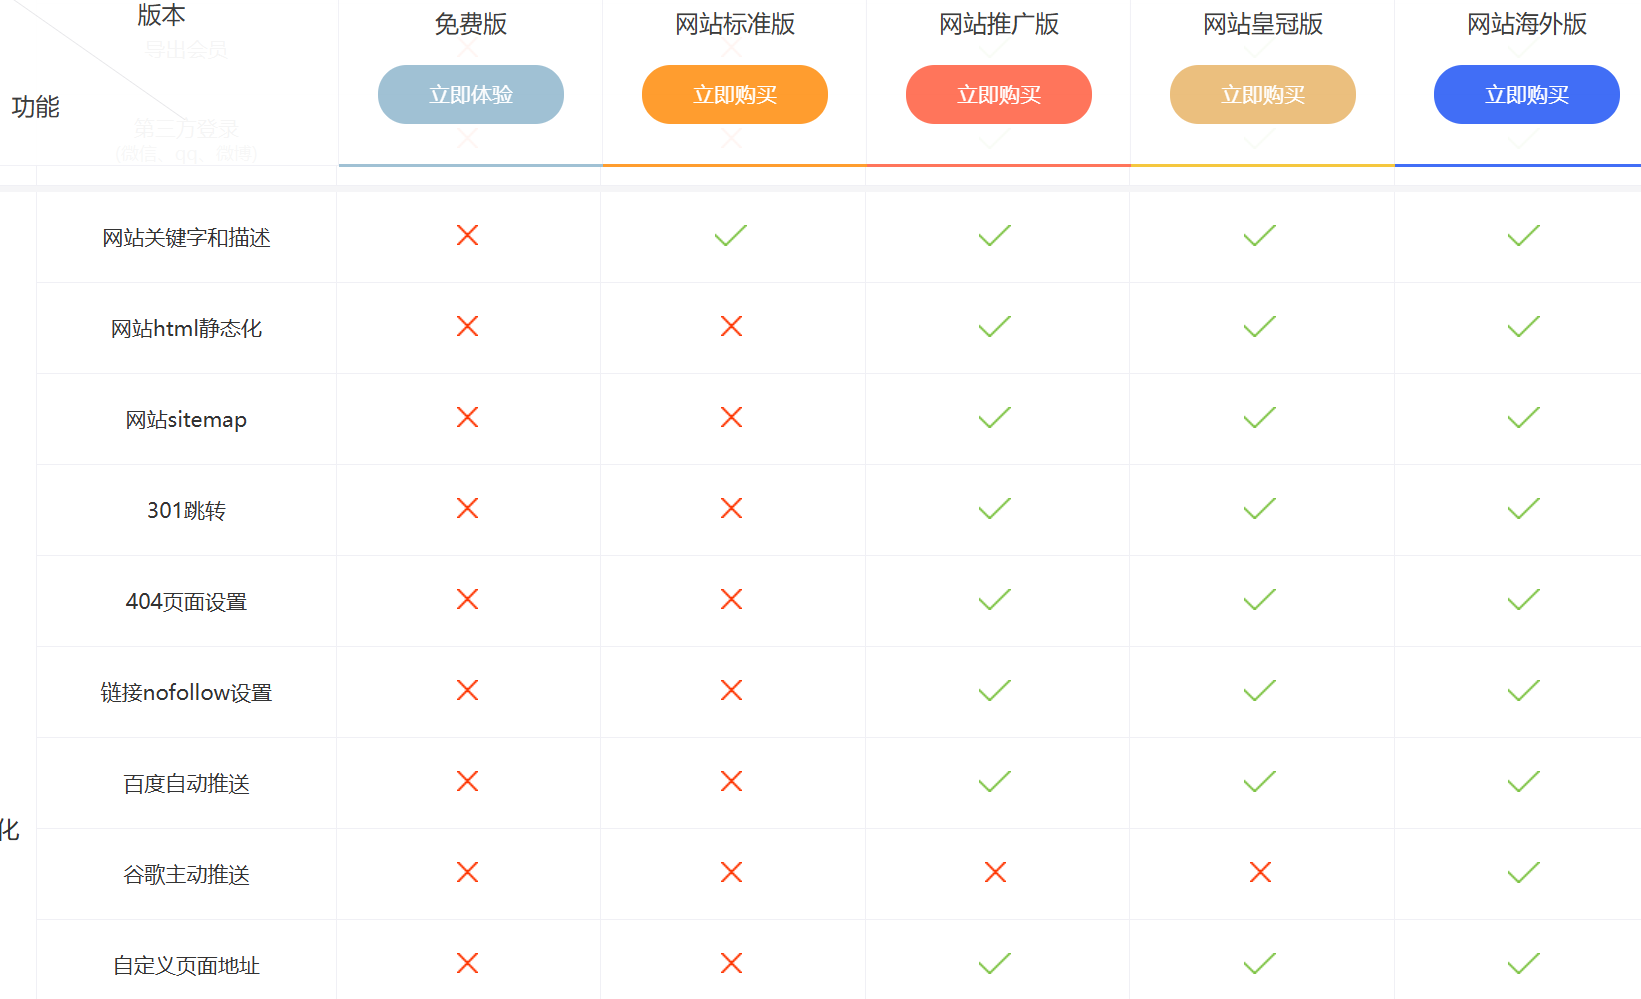Click the 立即体验 button under 免费版
This screenshot has height=999, width=1641.
[x=470, y=95]
